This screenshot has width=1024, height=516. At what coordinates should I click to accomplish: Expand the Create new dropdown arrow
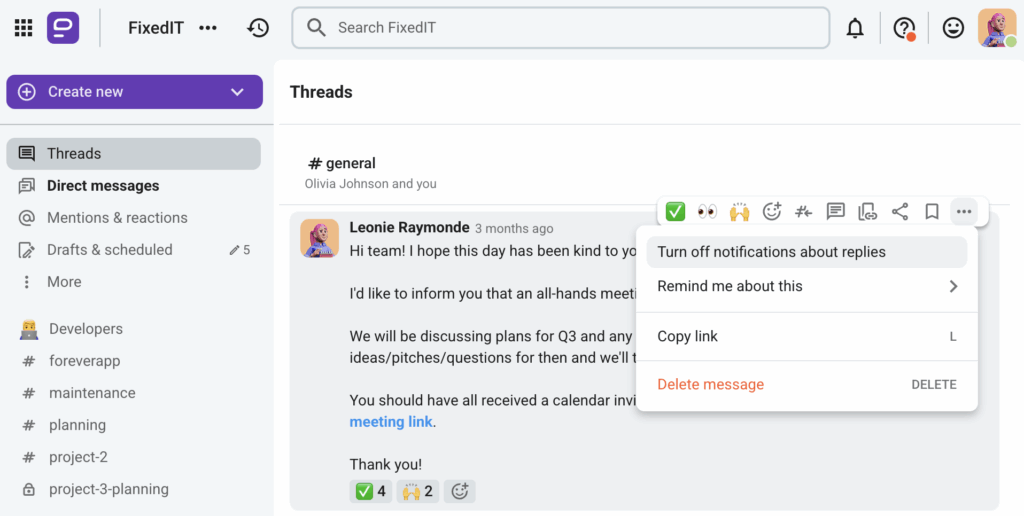(x=237, y=92)
